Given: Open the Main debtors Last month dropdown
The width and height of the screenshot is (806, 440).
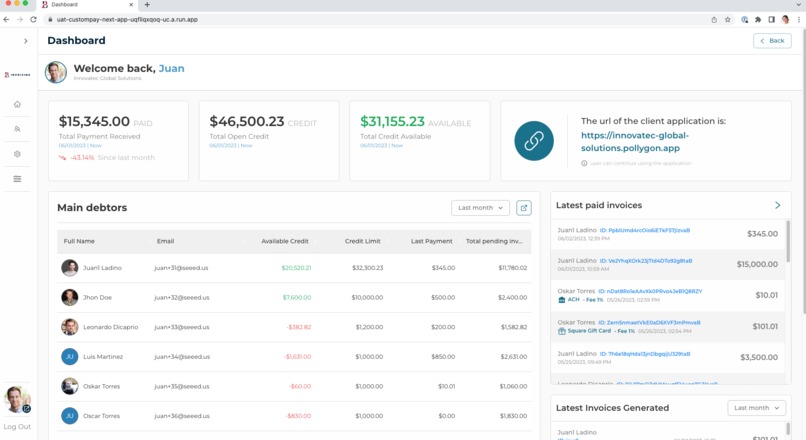Looking at the screenshot, I should click(x=480, y=208).
